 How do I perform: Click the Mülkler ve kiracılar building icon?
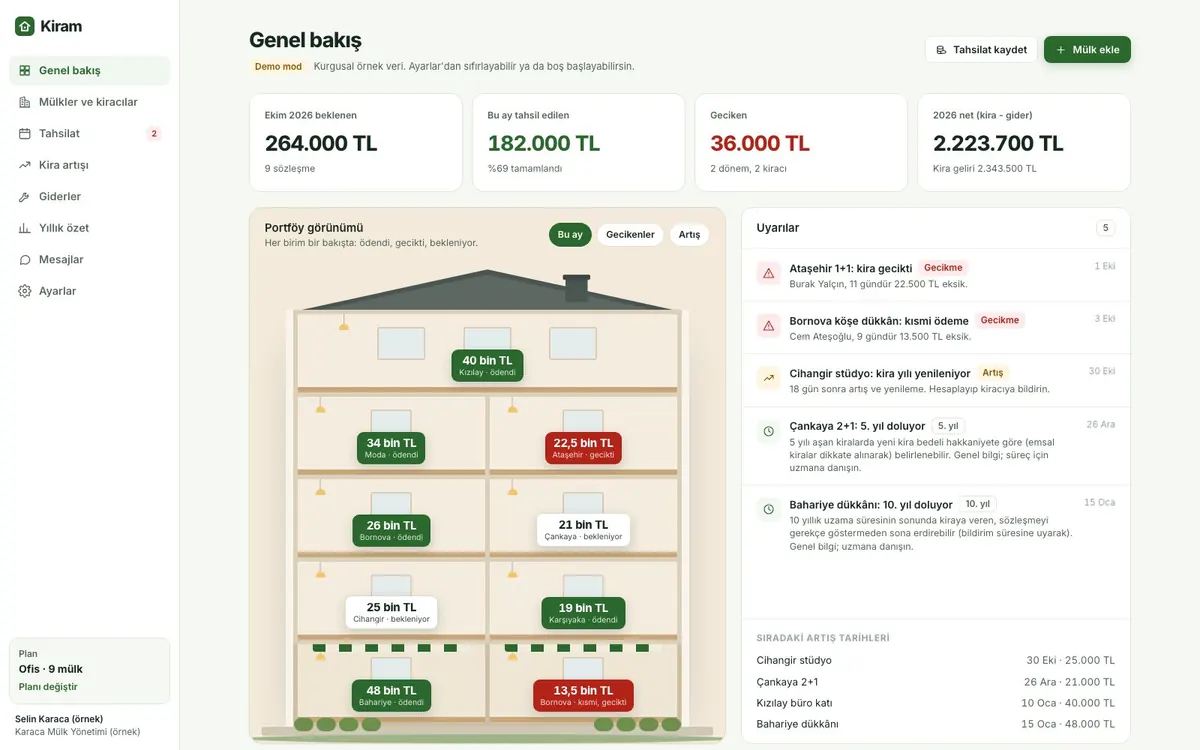25,102
